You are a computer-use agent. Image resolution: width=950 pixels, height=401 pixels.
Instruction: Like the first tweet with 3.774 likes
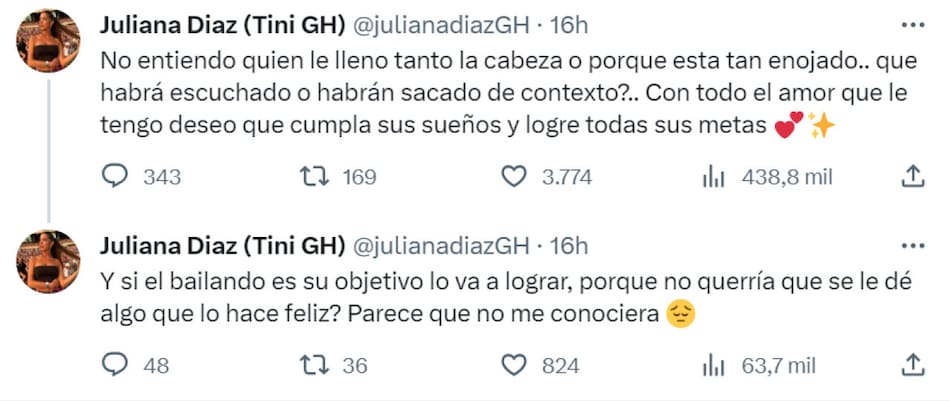[514, 177]
